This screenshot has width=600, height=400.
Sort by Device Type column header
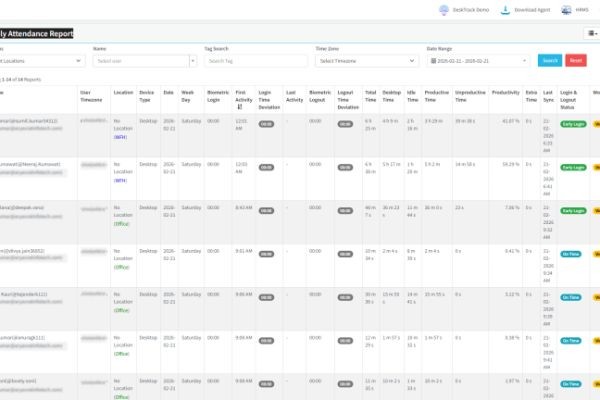point(147,96)
